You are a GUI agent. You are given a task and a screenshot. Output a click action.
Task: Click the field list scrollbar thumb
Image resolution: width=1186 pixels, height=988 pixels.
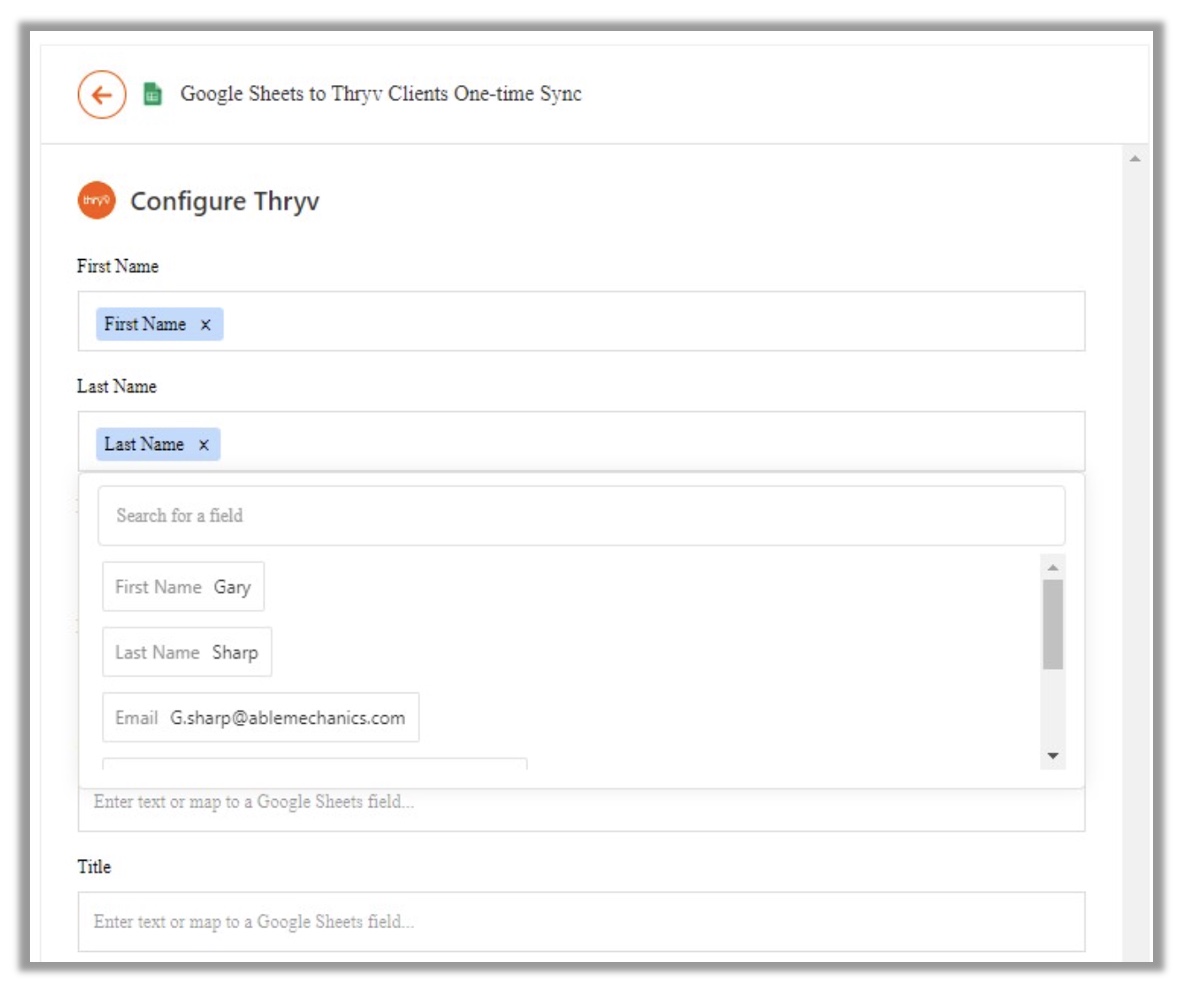1053,625
